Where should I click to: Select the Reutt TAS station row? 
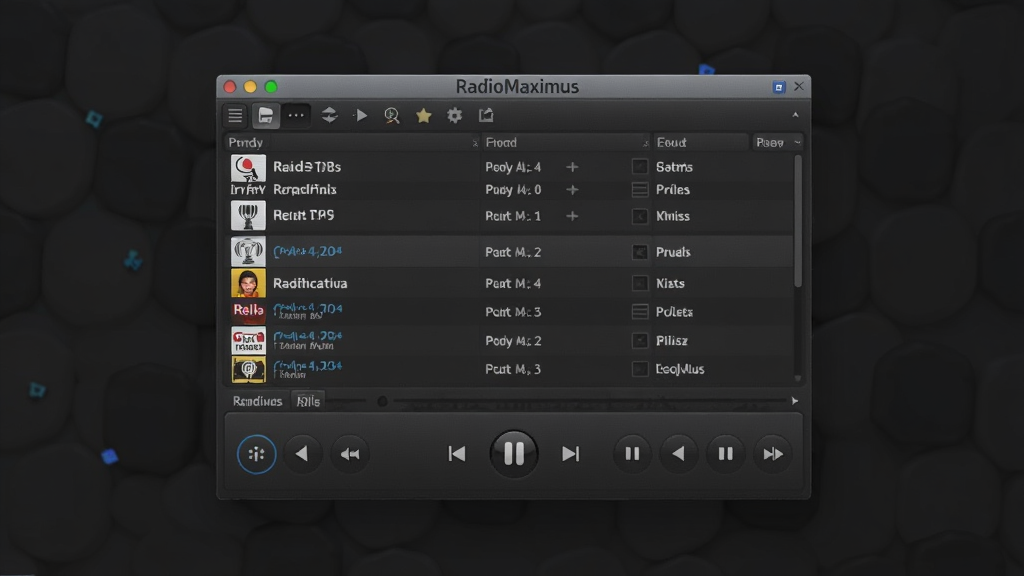point(509,216)
